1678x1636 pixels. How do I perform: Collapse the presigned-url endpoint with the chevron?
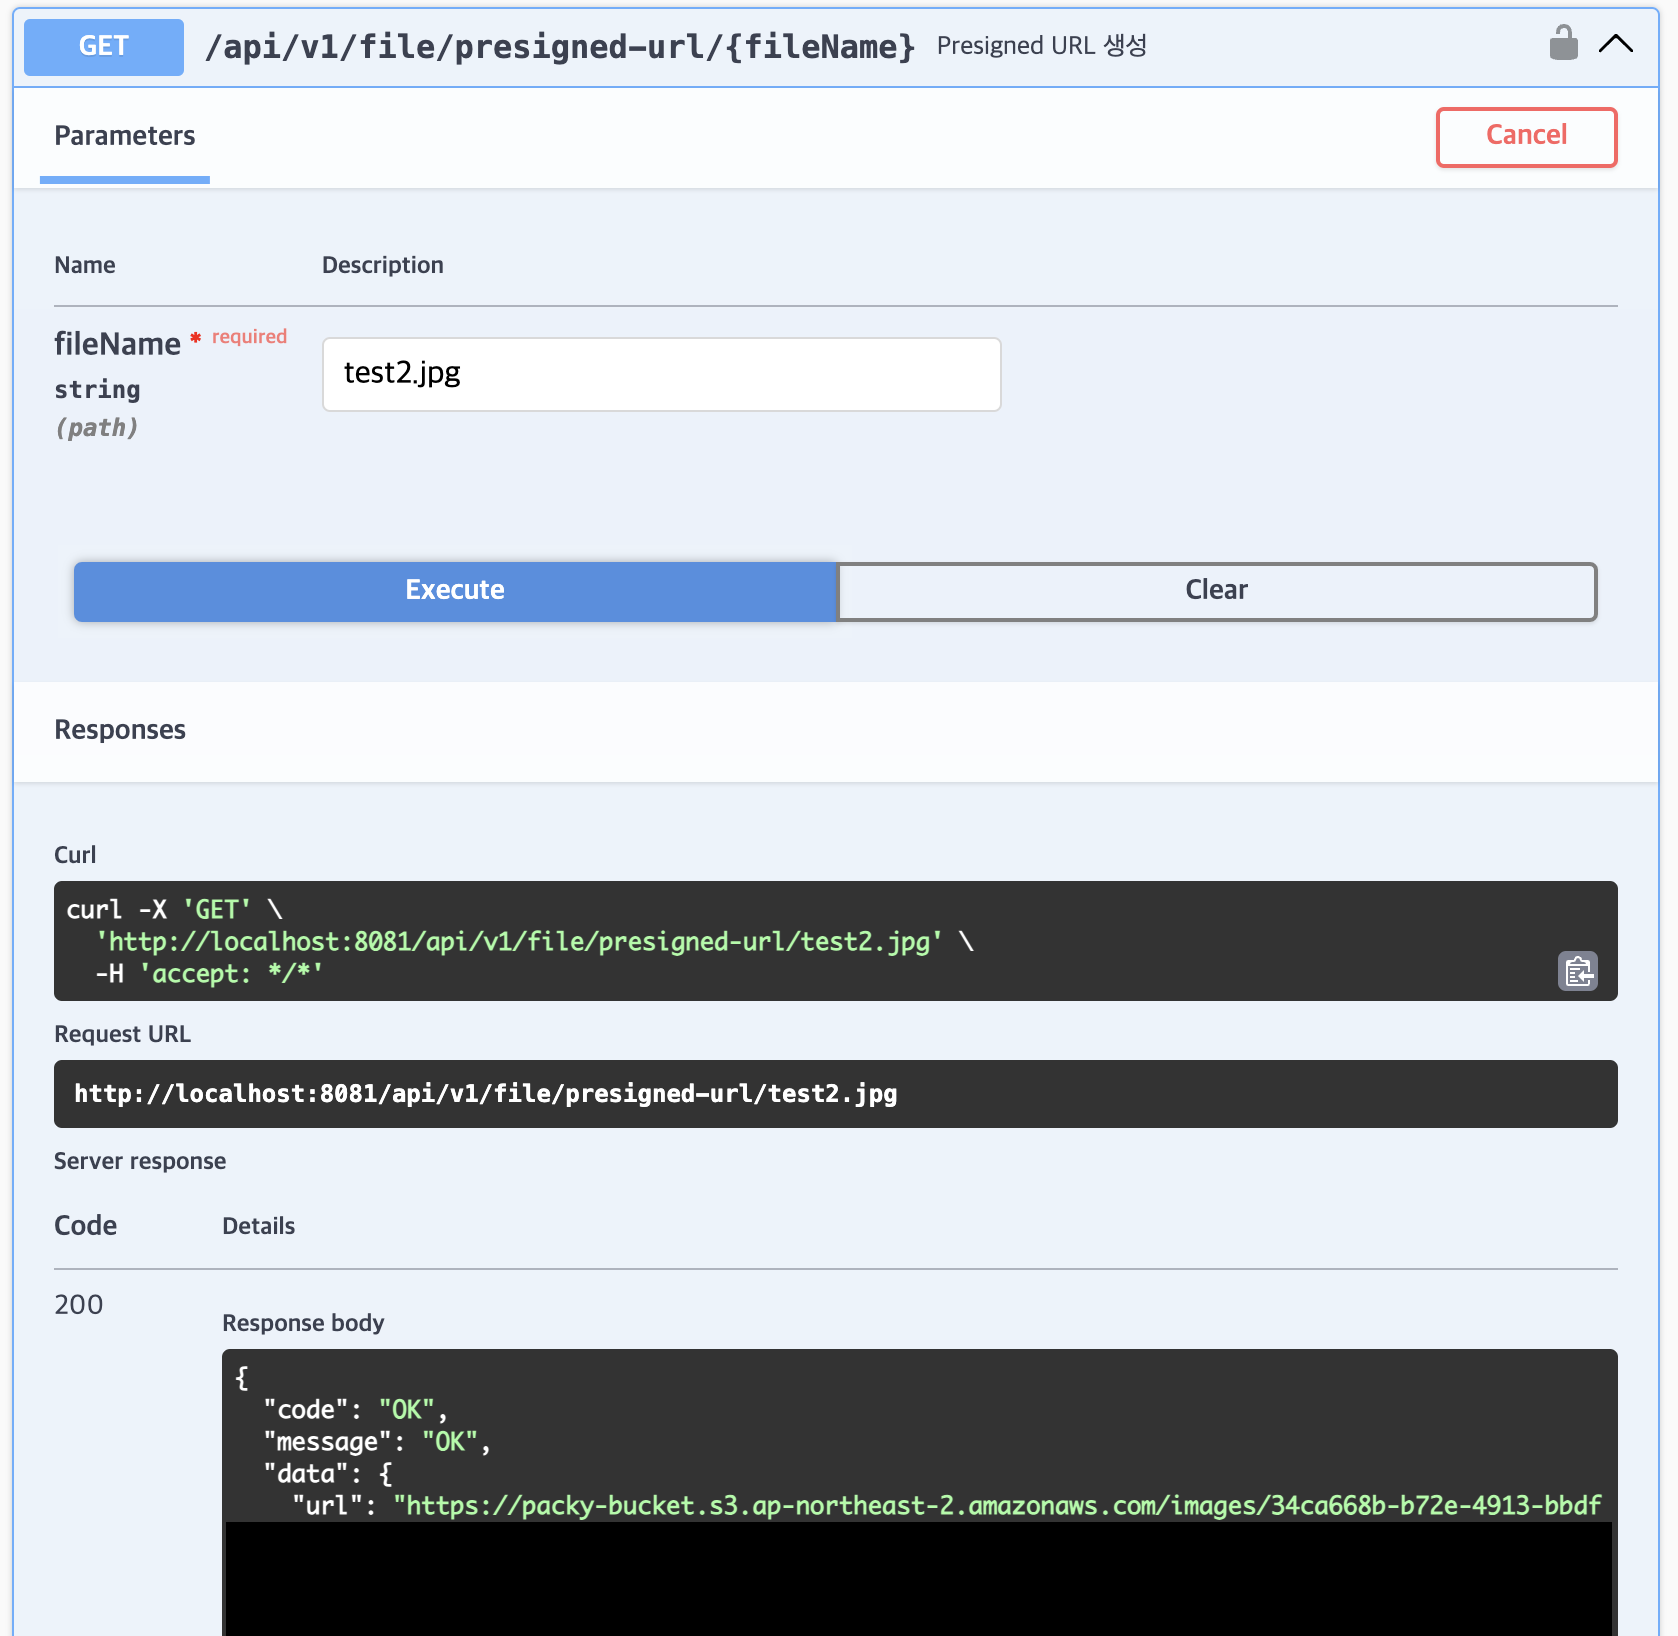coord(1615,43)
